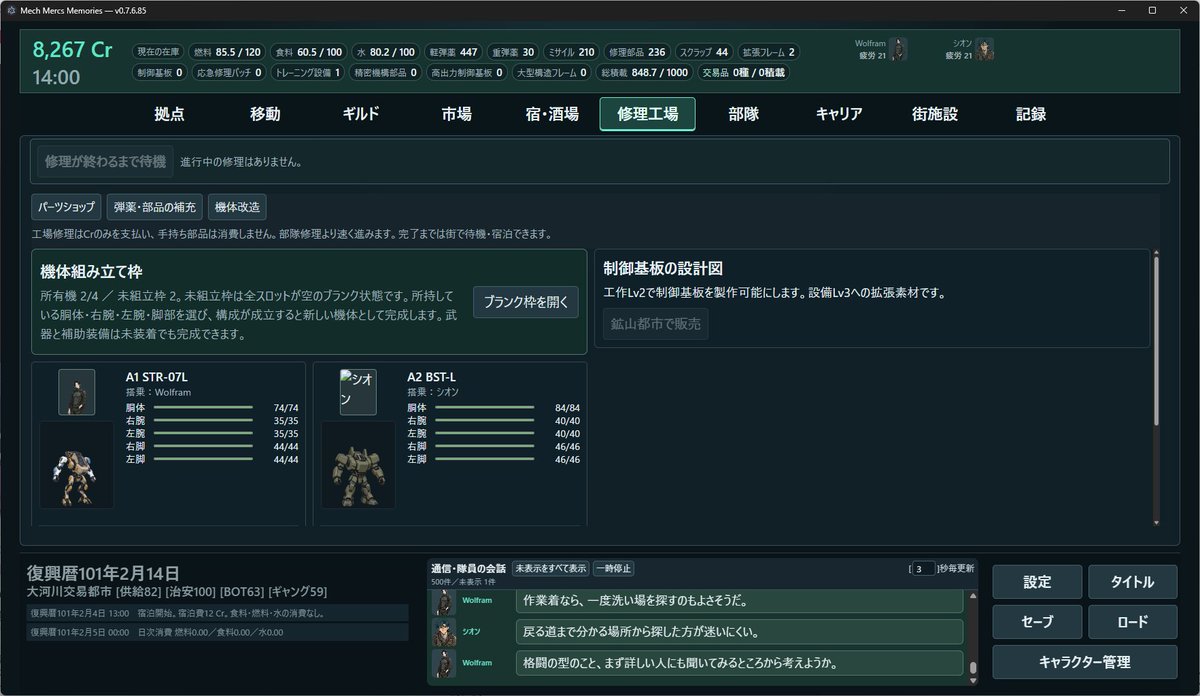1200x696 pixels.
Task: Click ブランク枠を開く button
Action: click(526, 302)
